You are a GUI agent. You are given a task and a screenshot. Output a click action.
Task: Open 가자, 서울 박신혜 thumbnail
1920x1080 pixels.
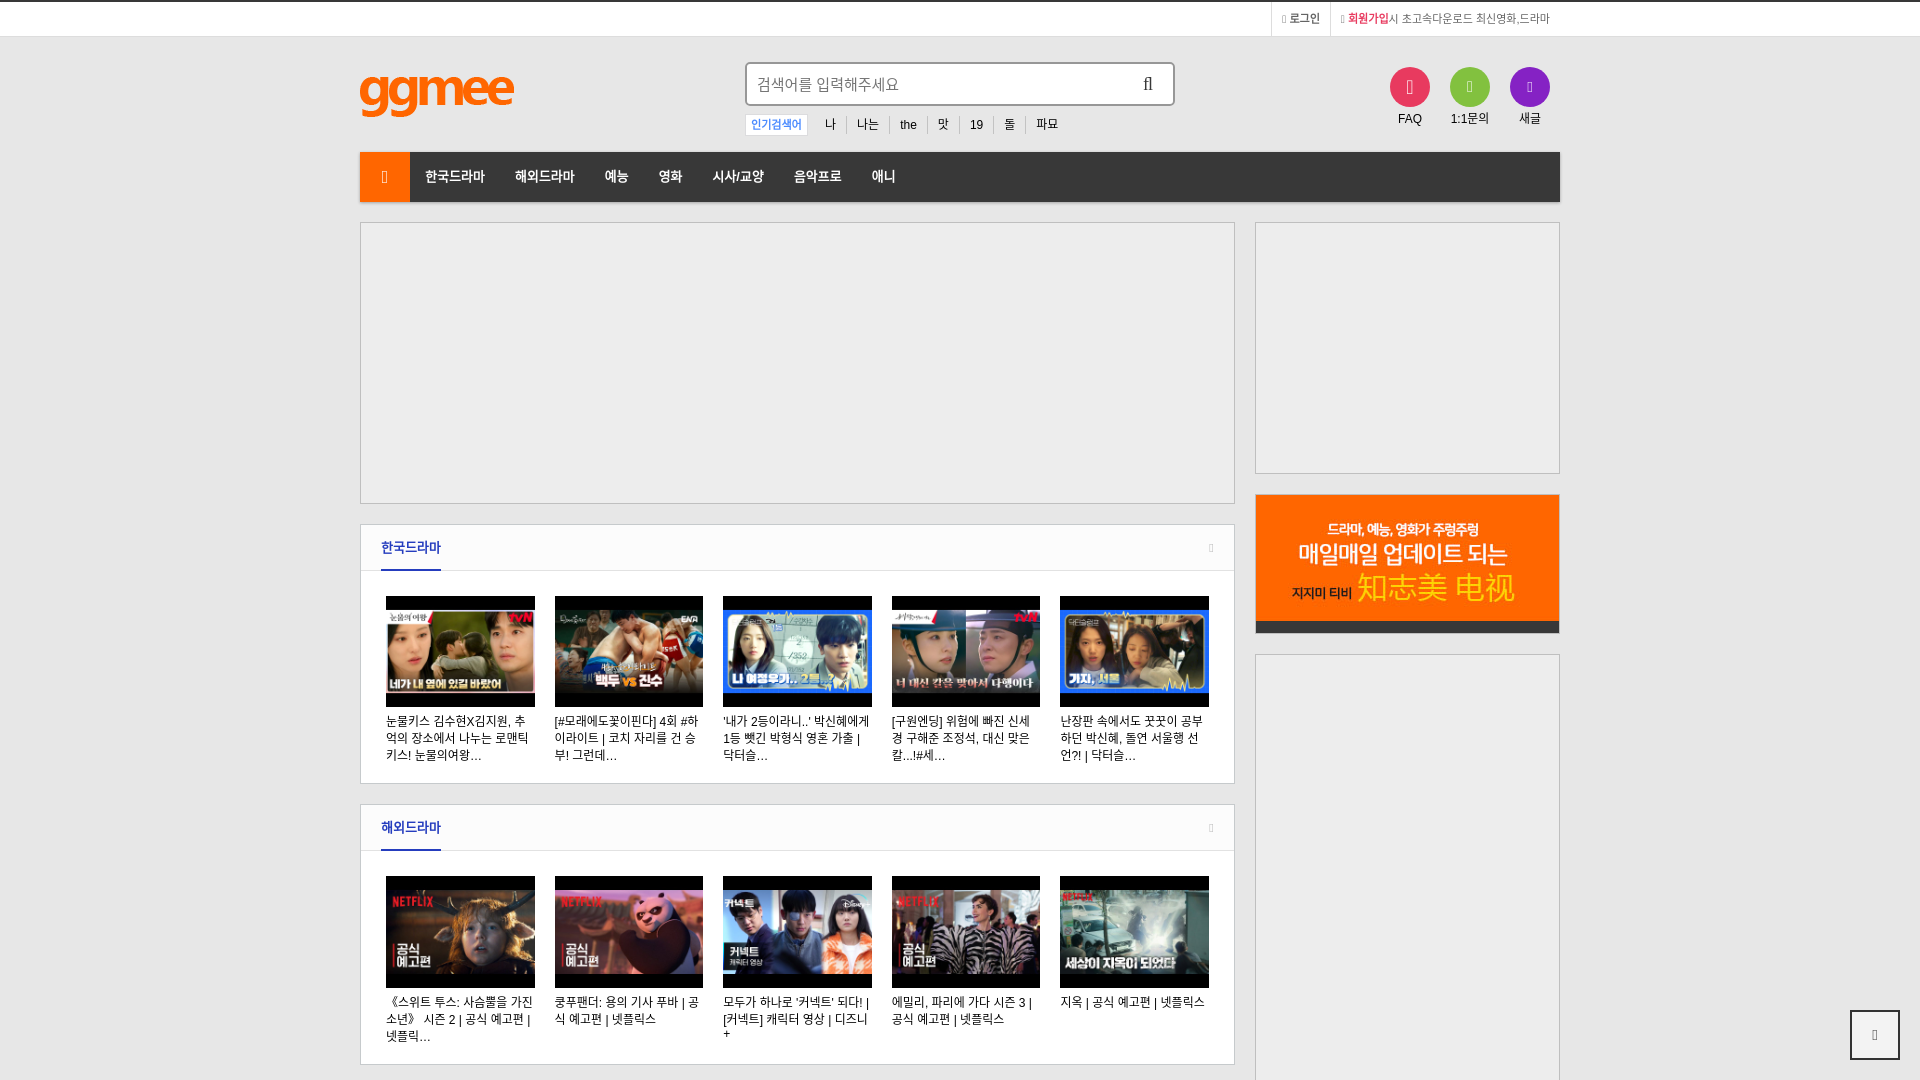click(x=1134, y=652)
